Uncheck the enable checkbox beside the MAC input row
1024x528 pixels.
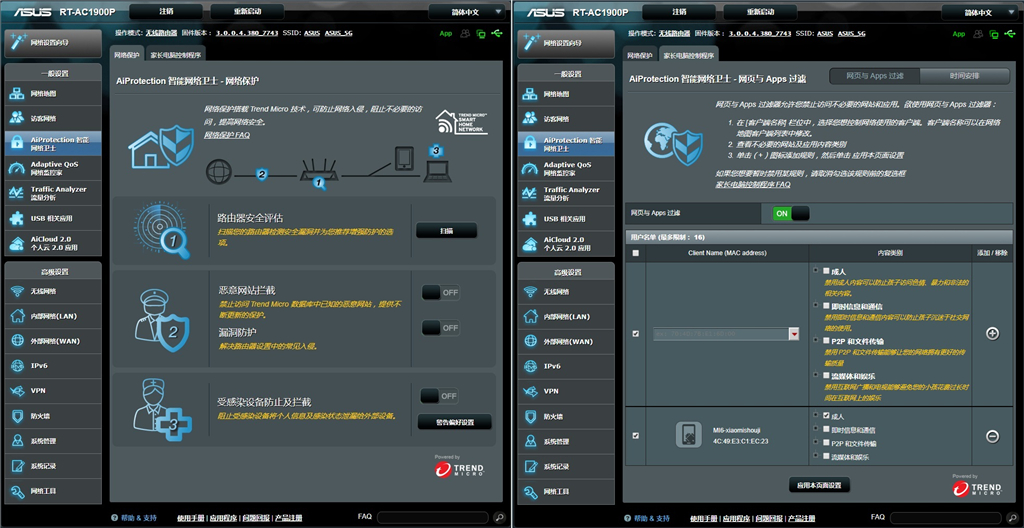636,333
